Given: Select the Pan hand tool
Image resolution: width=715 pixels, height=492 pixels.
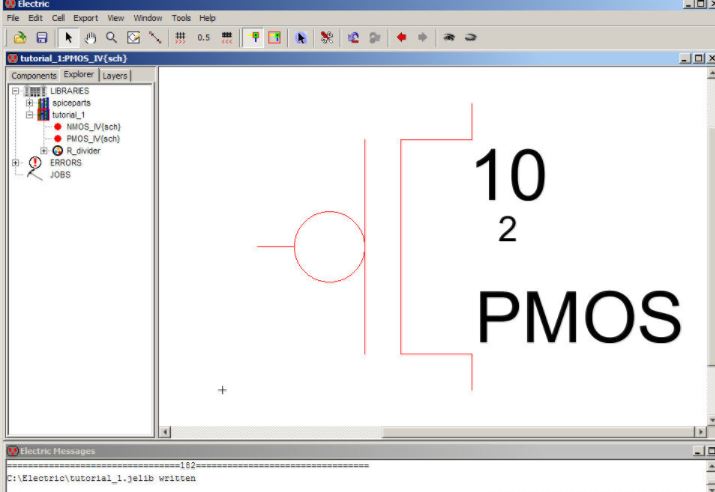Looking at the screenshot, I should tap(90, 38).
